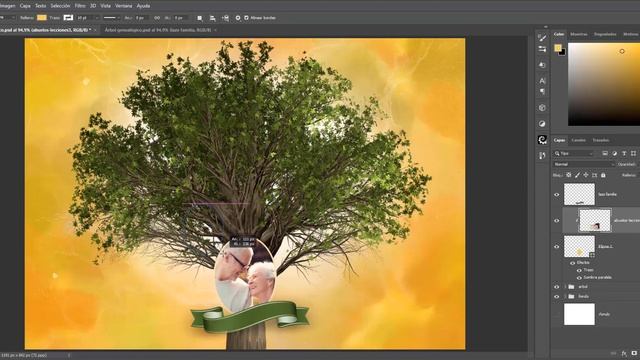Hide the Elipse layer

pos(556,247)
